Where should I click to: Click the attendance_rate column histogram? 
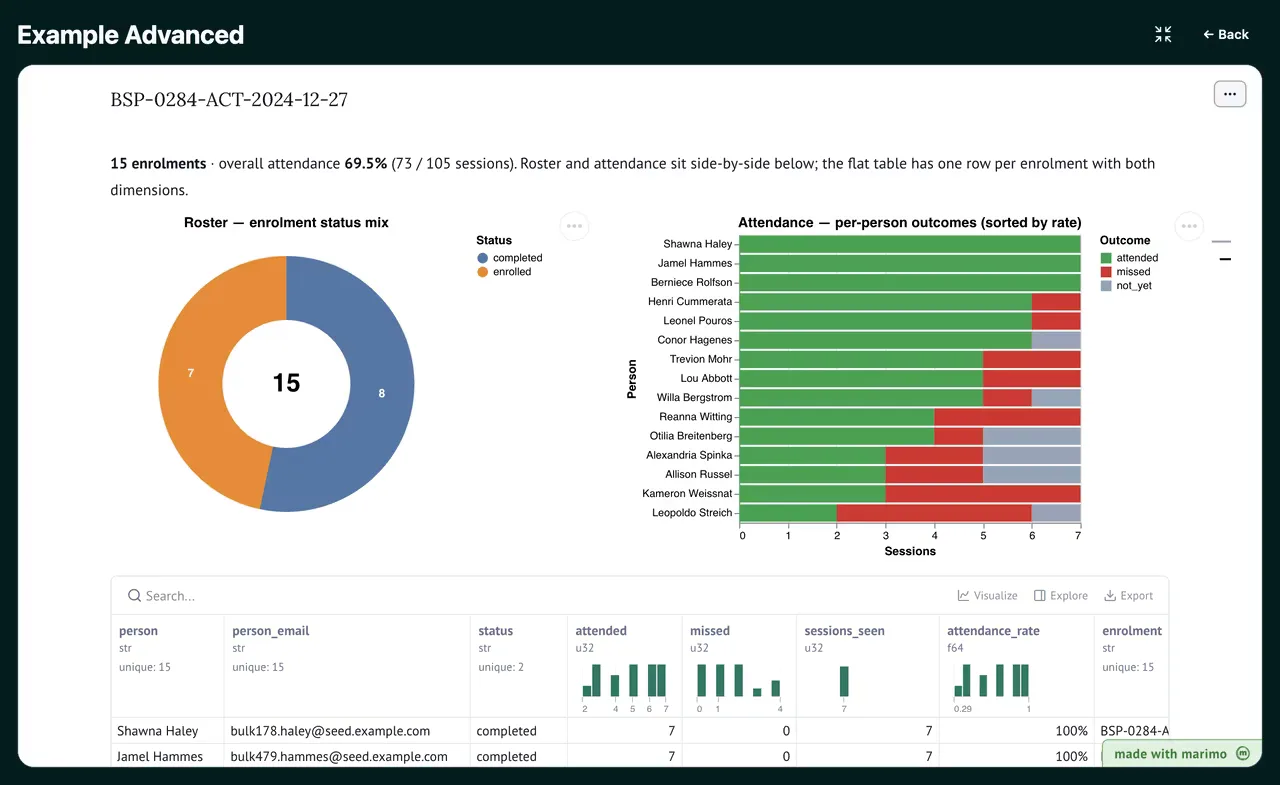(x=992, y=680)
